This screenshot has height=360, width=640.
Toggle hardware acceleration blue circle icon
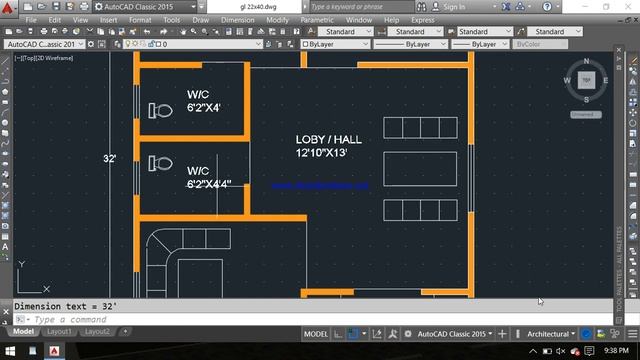[x=586, y=334]
